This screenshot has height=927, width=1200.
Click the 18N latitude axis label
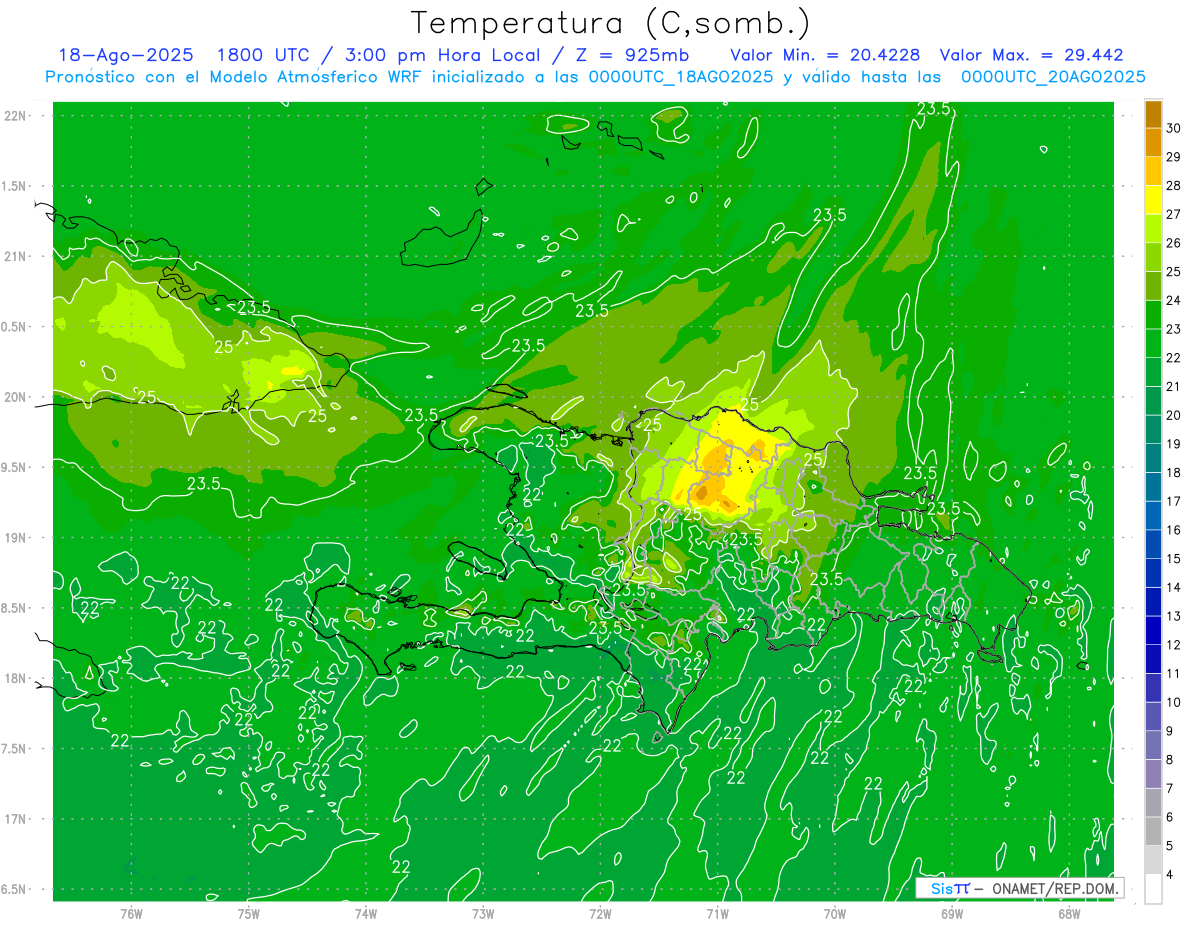point(15,678)
